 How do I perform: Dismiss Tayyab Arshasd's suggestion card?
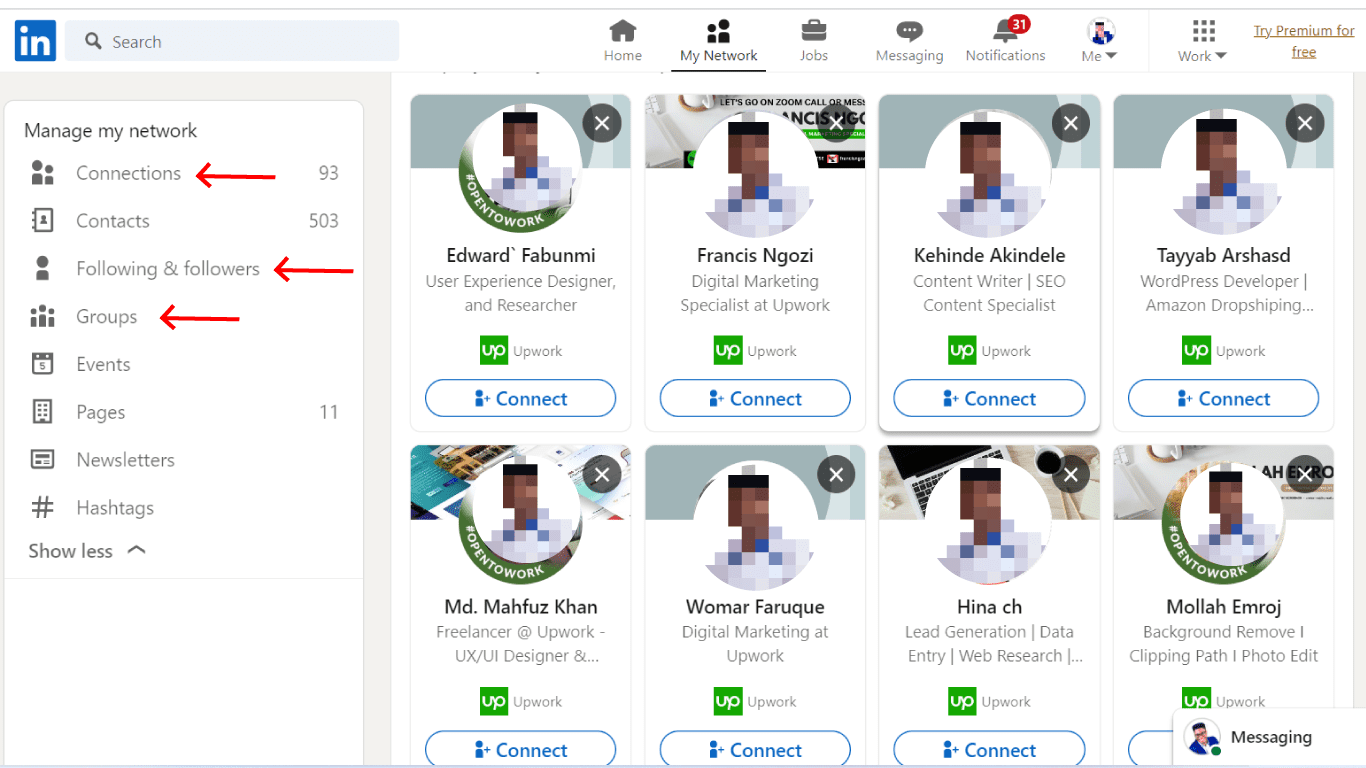(x=1305, y=124)
